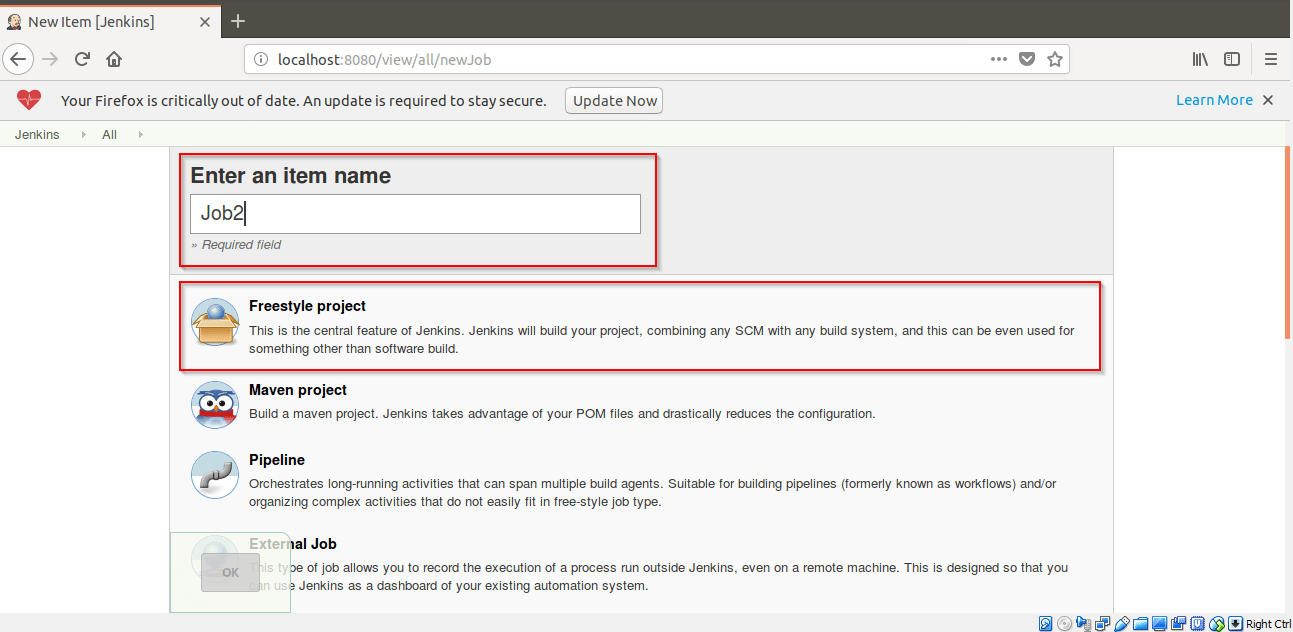Select the Maven project title

298,390
